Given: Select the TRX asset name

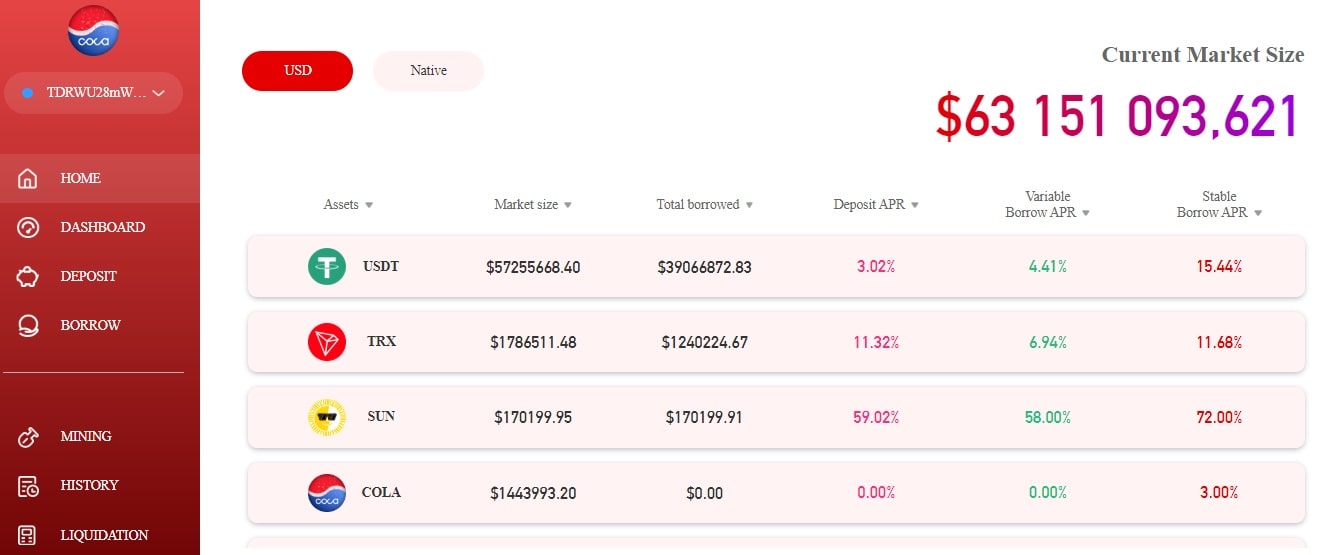Looking at the screenshot, I should click(x=381, y=341).
